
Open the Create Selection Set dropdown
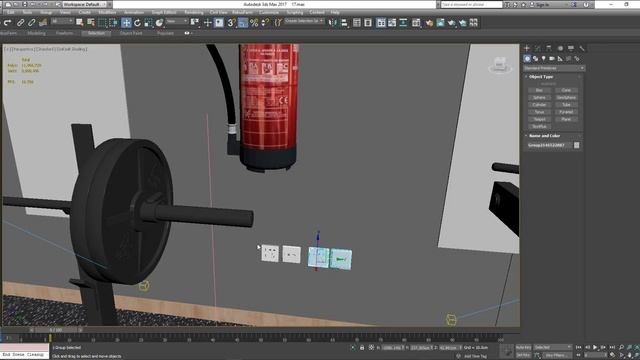[x=304, y=21]
